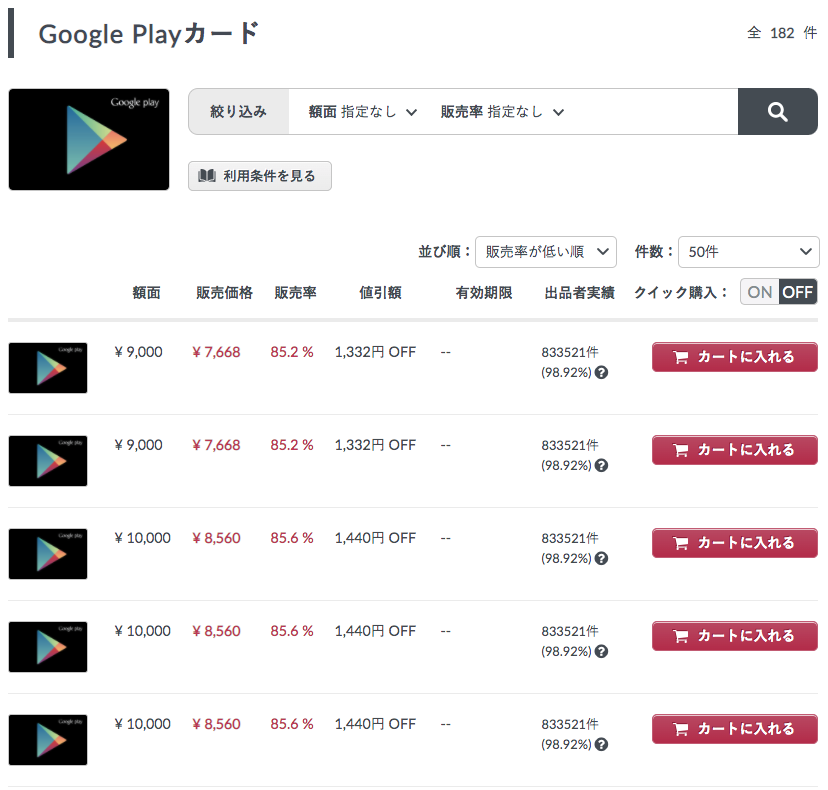
Task: Click 利用条件を見る button
Action: (260, 176)
